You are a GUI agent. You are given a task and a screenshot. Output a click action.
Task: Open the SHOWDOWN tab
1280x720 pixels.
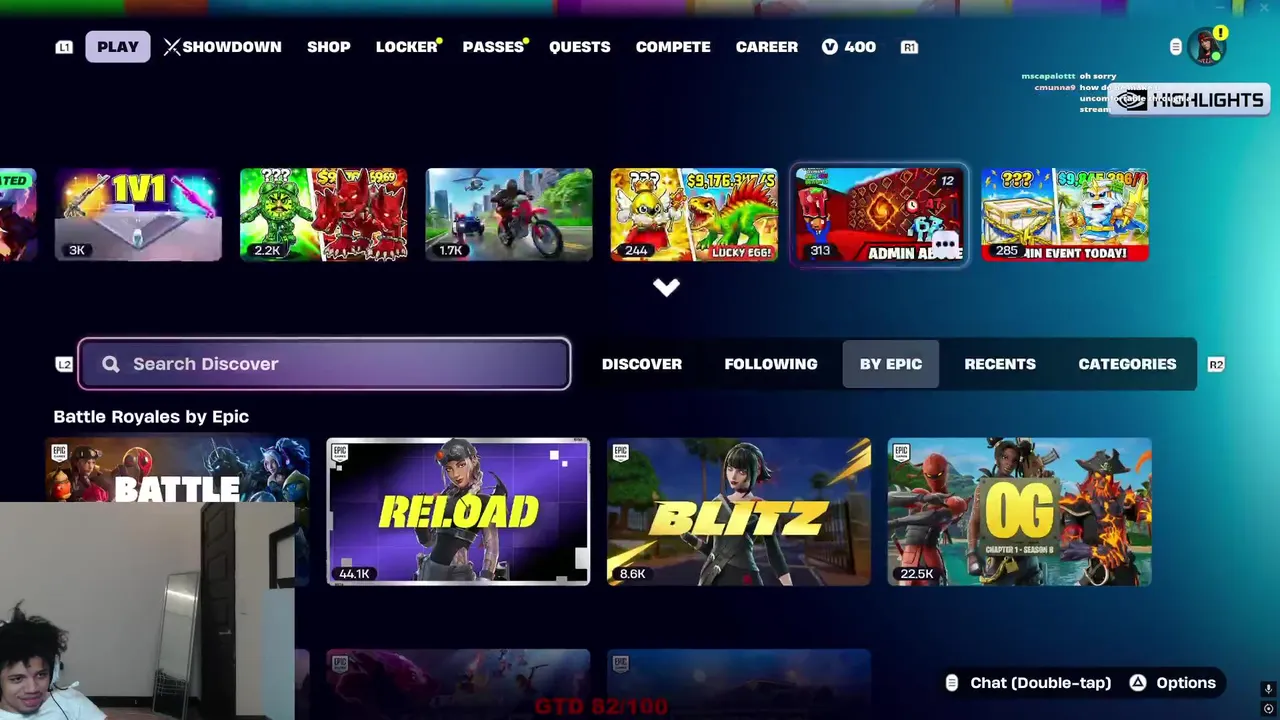[x=223, y=47]
